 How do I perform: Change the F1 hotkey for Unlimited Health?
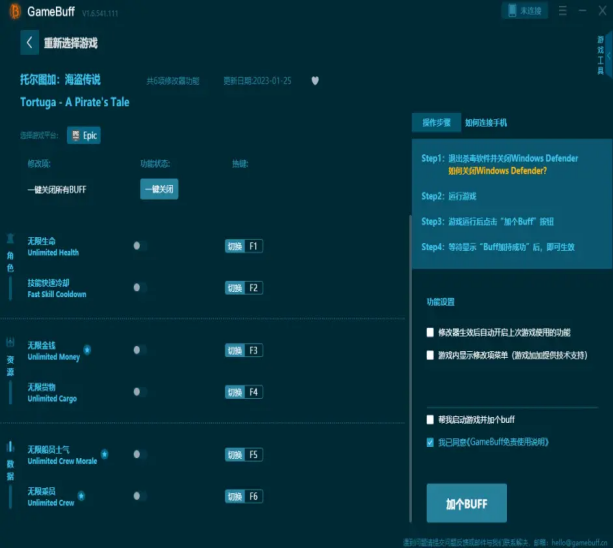244,246
